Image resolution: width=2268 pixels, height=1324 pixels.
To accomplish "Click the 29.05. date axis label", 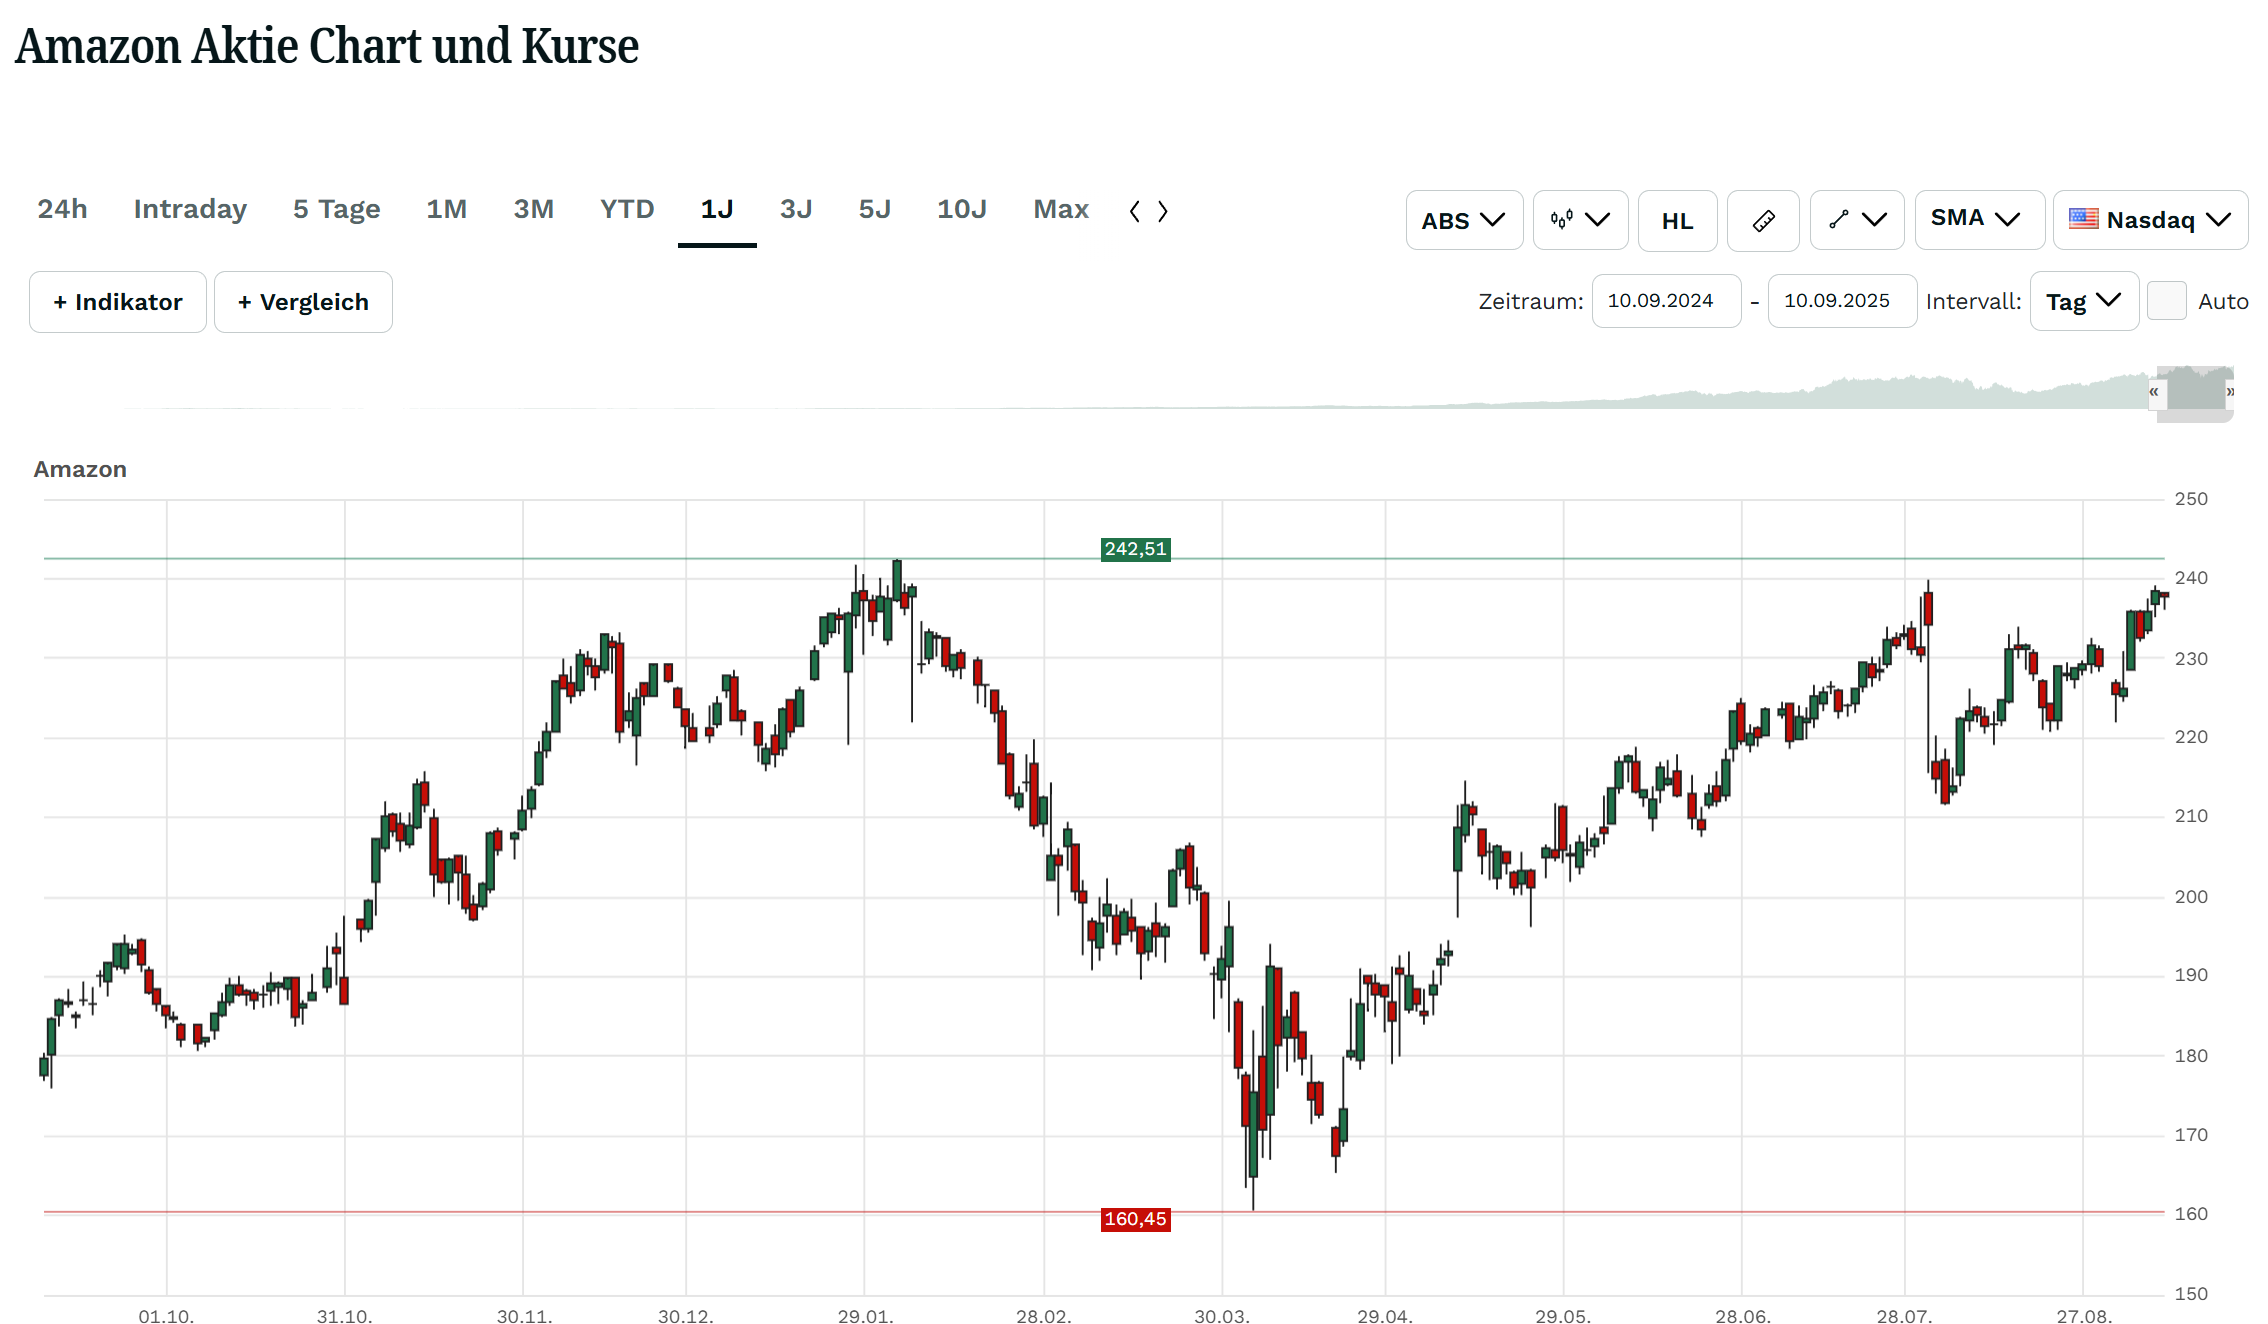I will click(1563, 1316).
